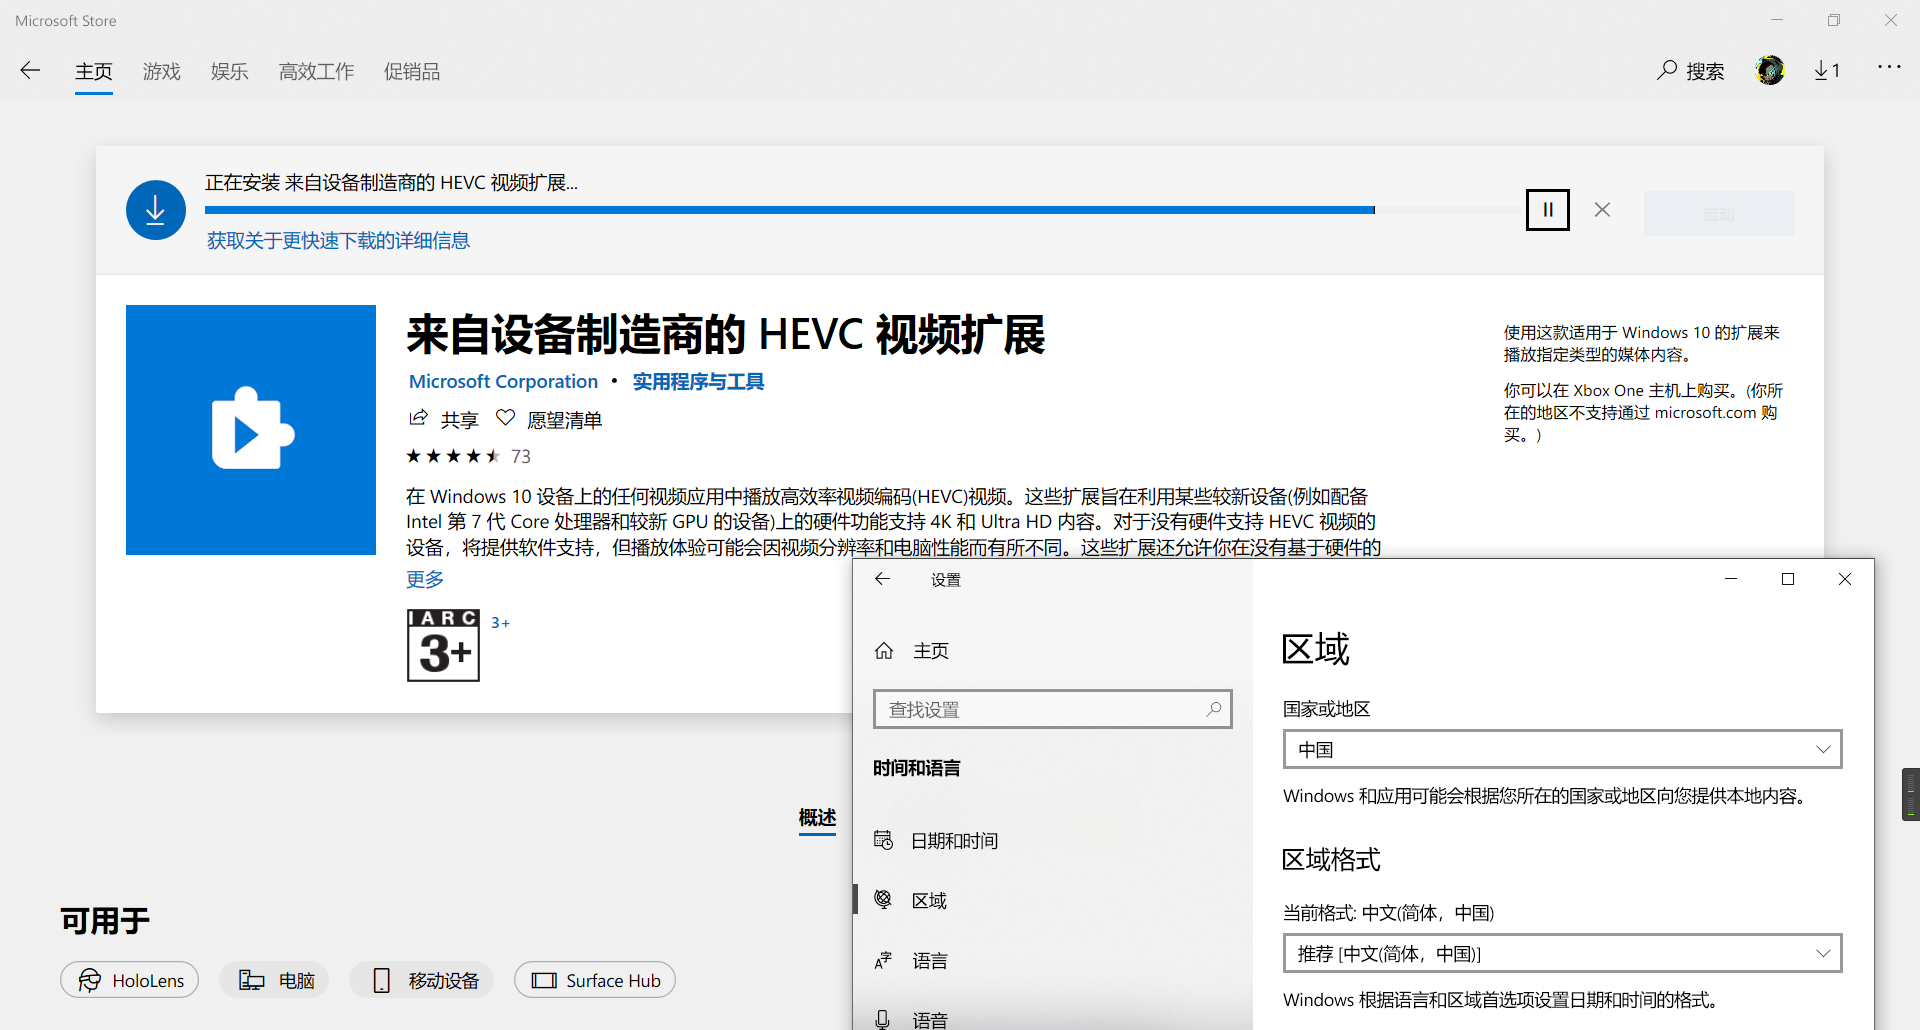Click the 区域格式 section heading
Viewport: 1920px width, 1030px height.
(x=1332, y=859)
